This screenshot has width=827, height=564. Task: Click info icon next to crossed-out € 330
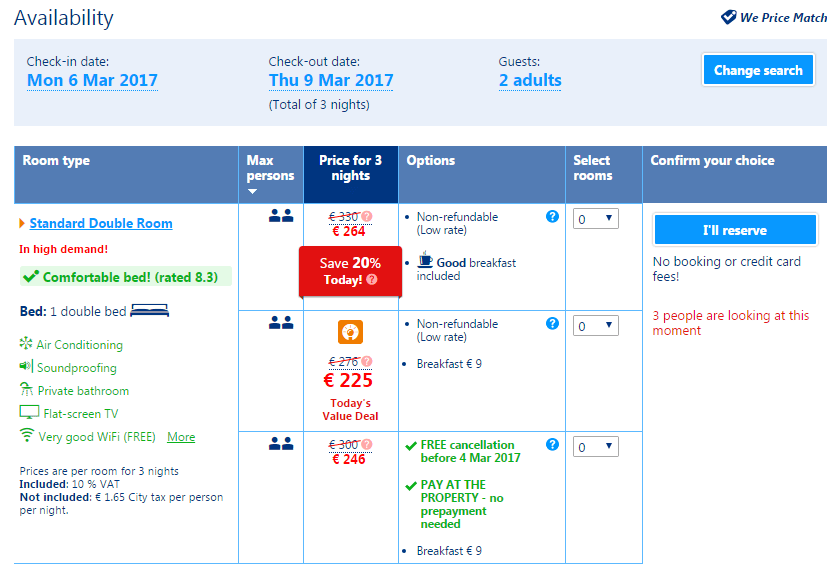(367, 216)
